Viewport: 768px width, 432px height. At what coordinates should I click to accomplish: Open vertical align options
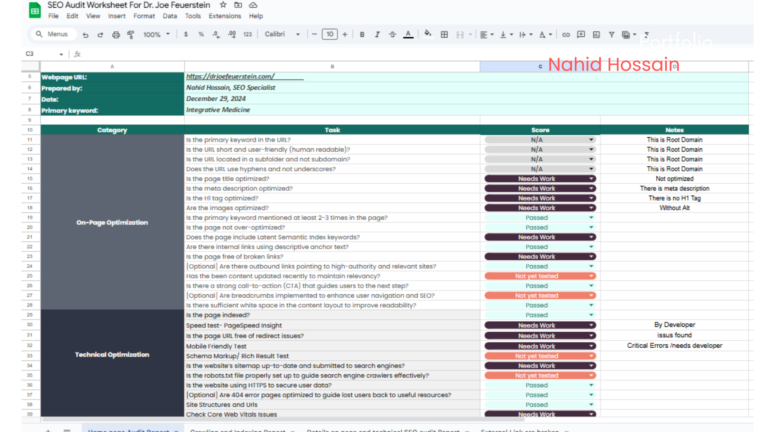(506, 35)
